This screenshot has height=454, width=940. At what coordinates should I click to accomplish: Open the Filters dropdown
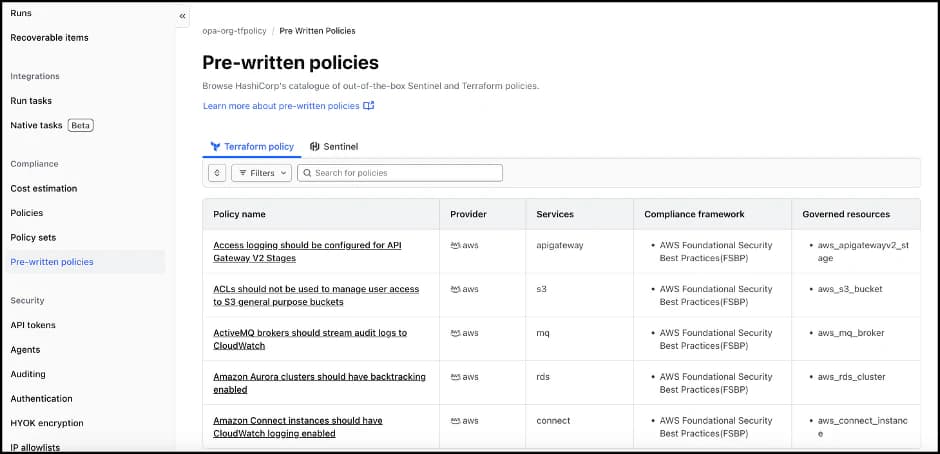[261, 173]
